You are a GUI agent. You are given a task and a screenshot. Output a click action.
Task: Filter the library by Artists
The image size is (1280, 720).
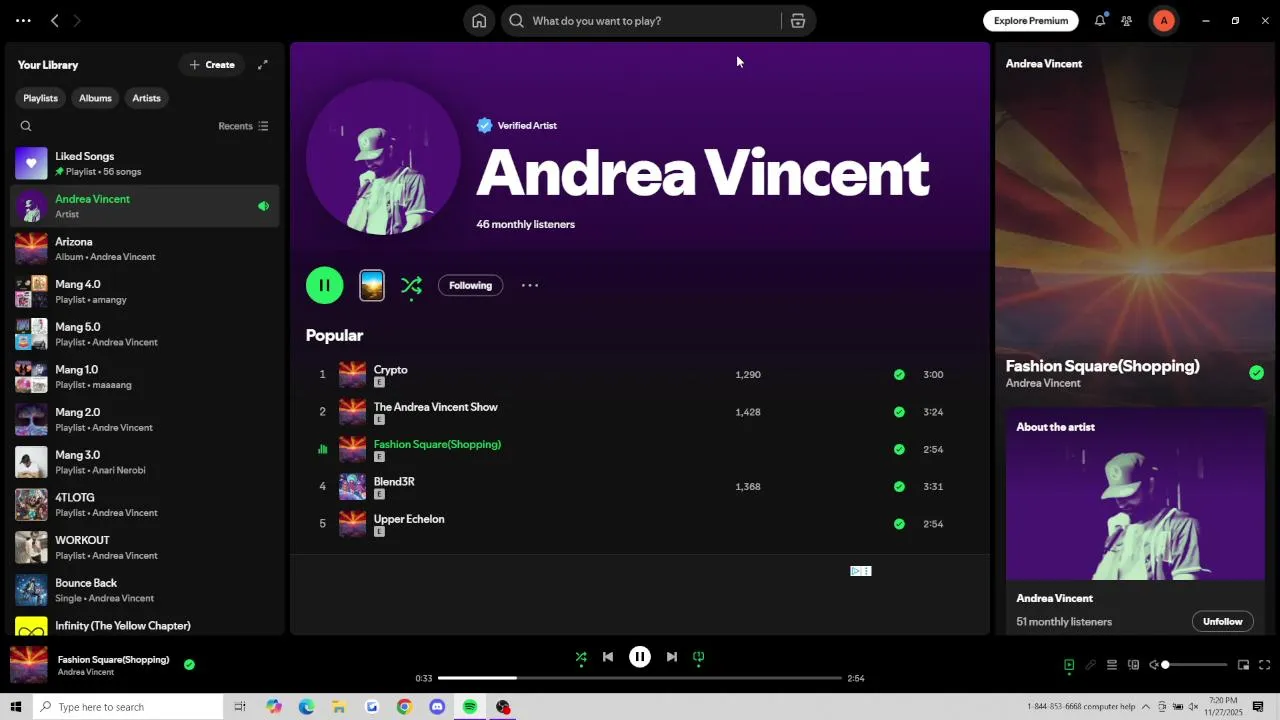click(146, 98)
